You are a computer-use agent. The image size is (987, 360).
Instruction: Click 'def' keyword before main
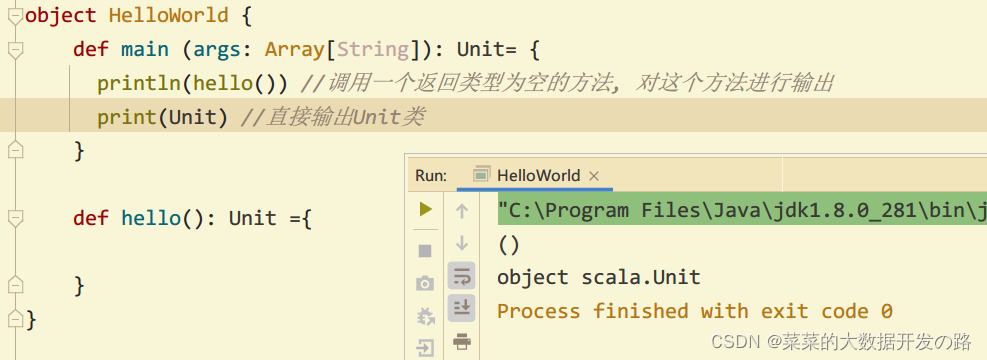pyautogui.click(x=91, y=49)
